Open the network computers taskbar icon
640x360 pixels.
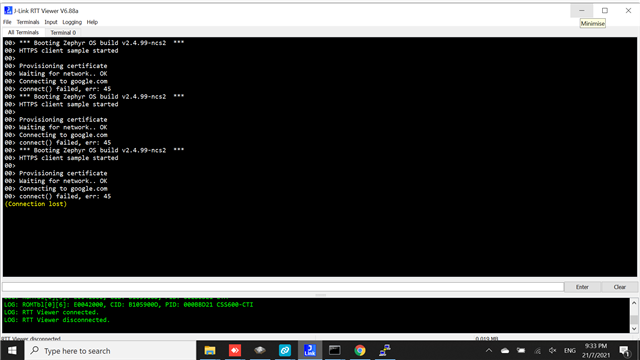pos(384,350)
